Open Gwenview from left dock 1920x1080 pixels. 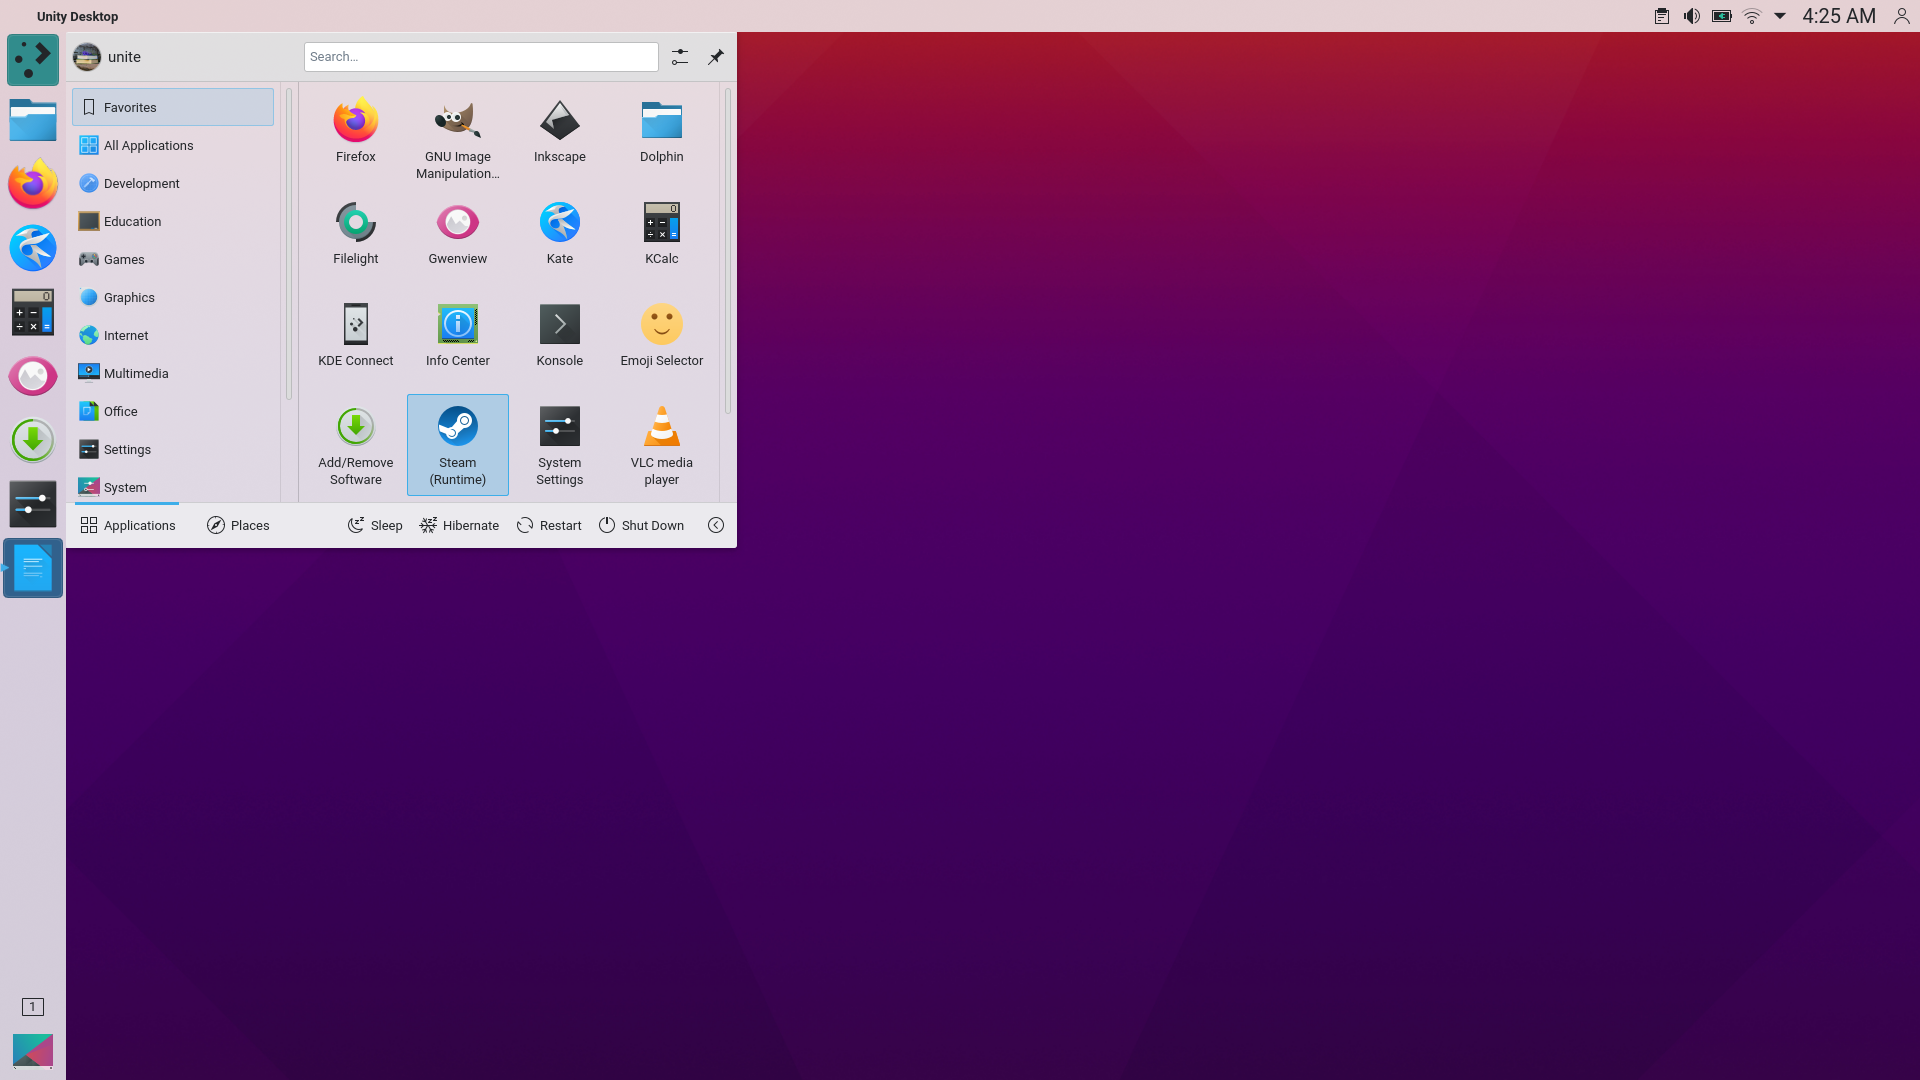[33, 376]
